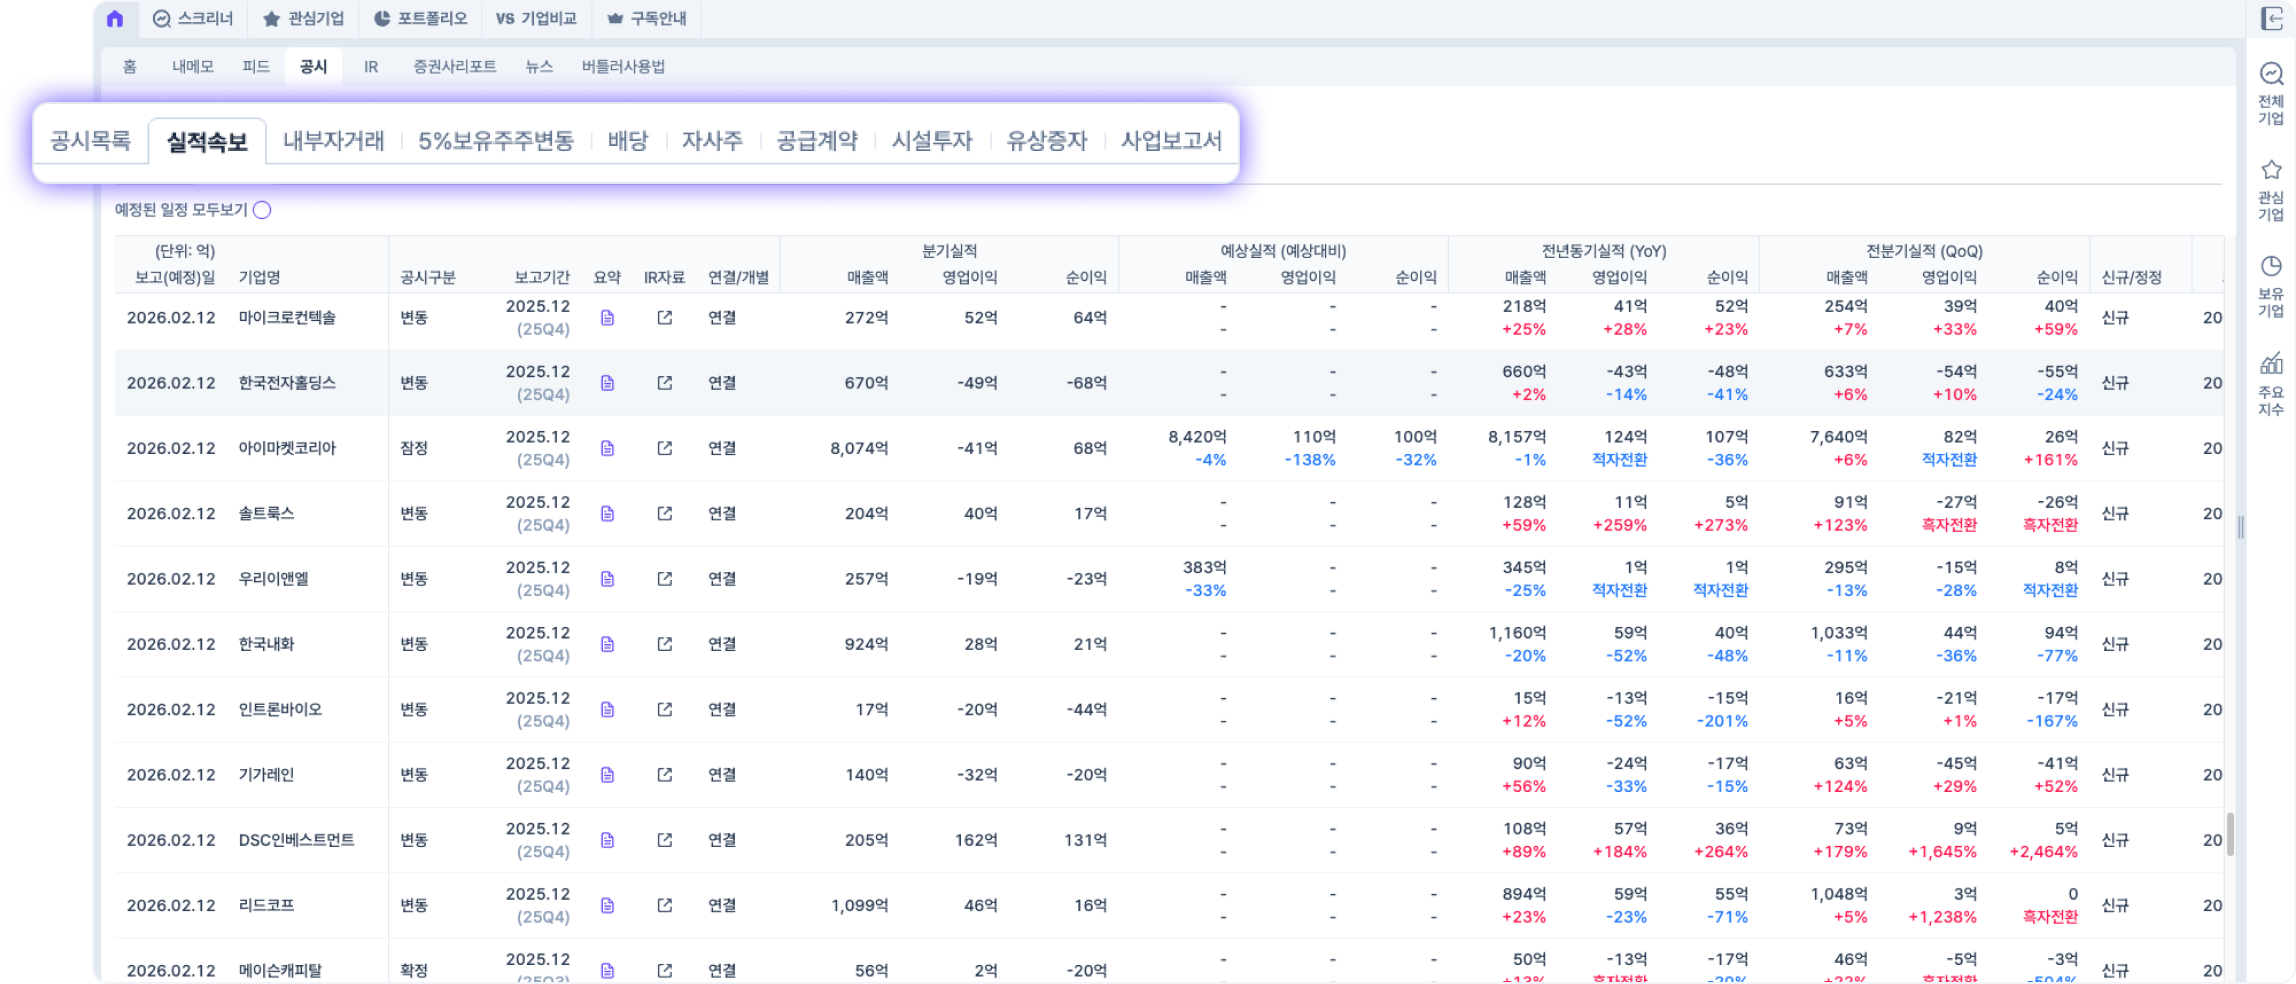This screenshot has width=2296, height=984.
Task: Open IR external link icon for DSC인베스트먼트
Action: pos(664,840)
